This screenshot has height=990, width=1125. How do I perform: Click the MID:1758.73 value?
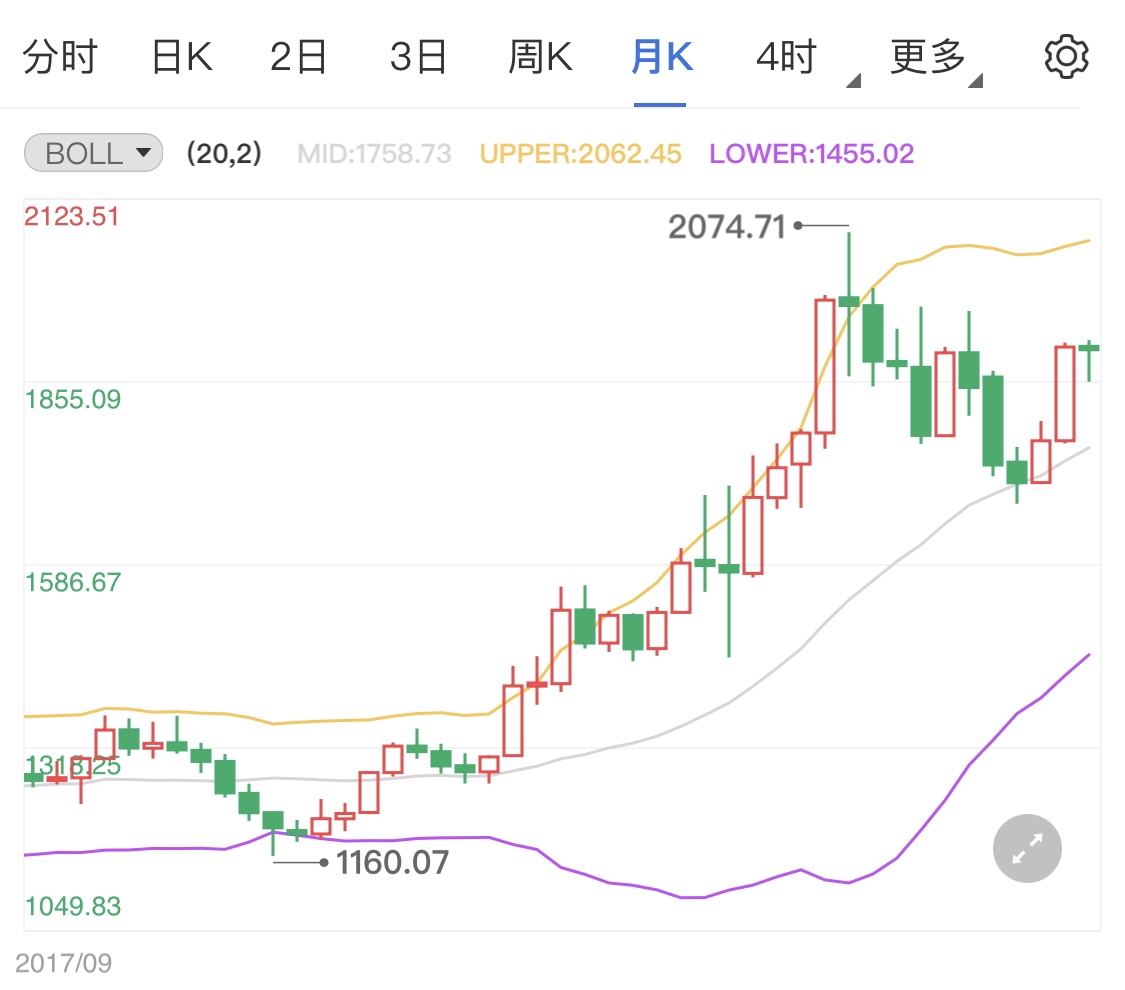click(374, 154)
